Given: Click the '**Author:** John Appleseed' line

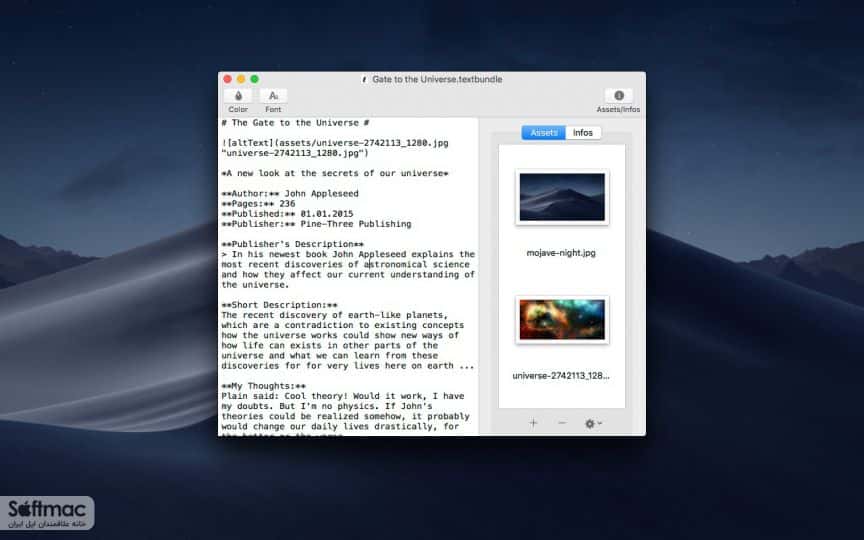Looking at the screenshot, I should (290, 194).
